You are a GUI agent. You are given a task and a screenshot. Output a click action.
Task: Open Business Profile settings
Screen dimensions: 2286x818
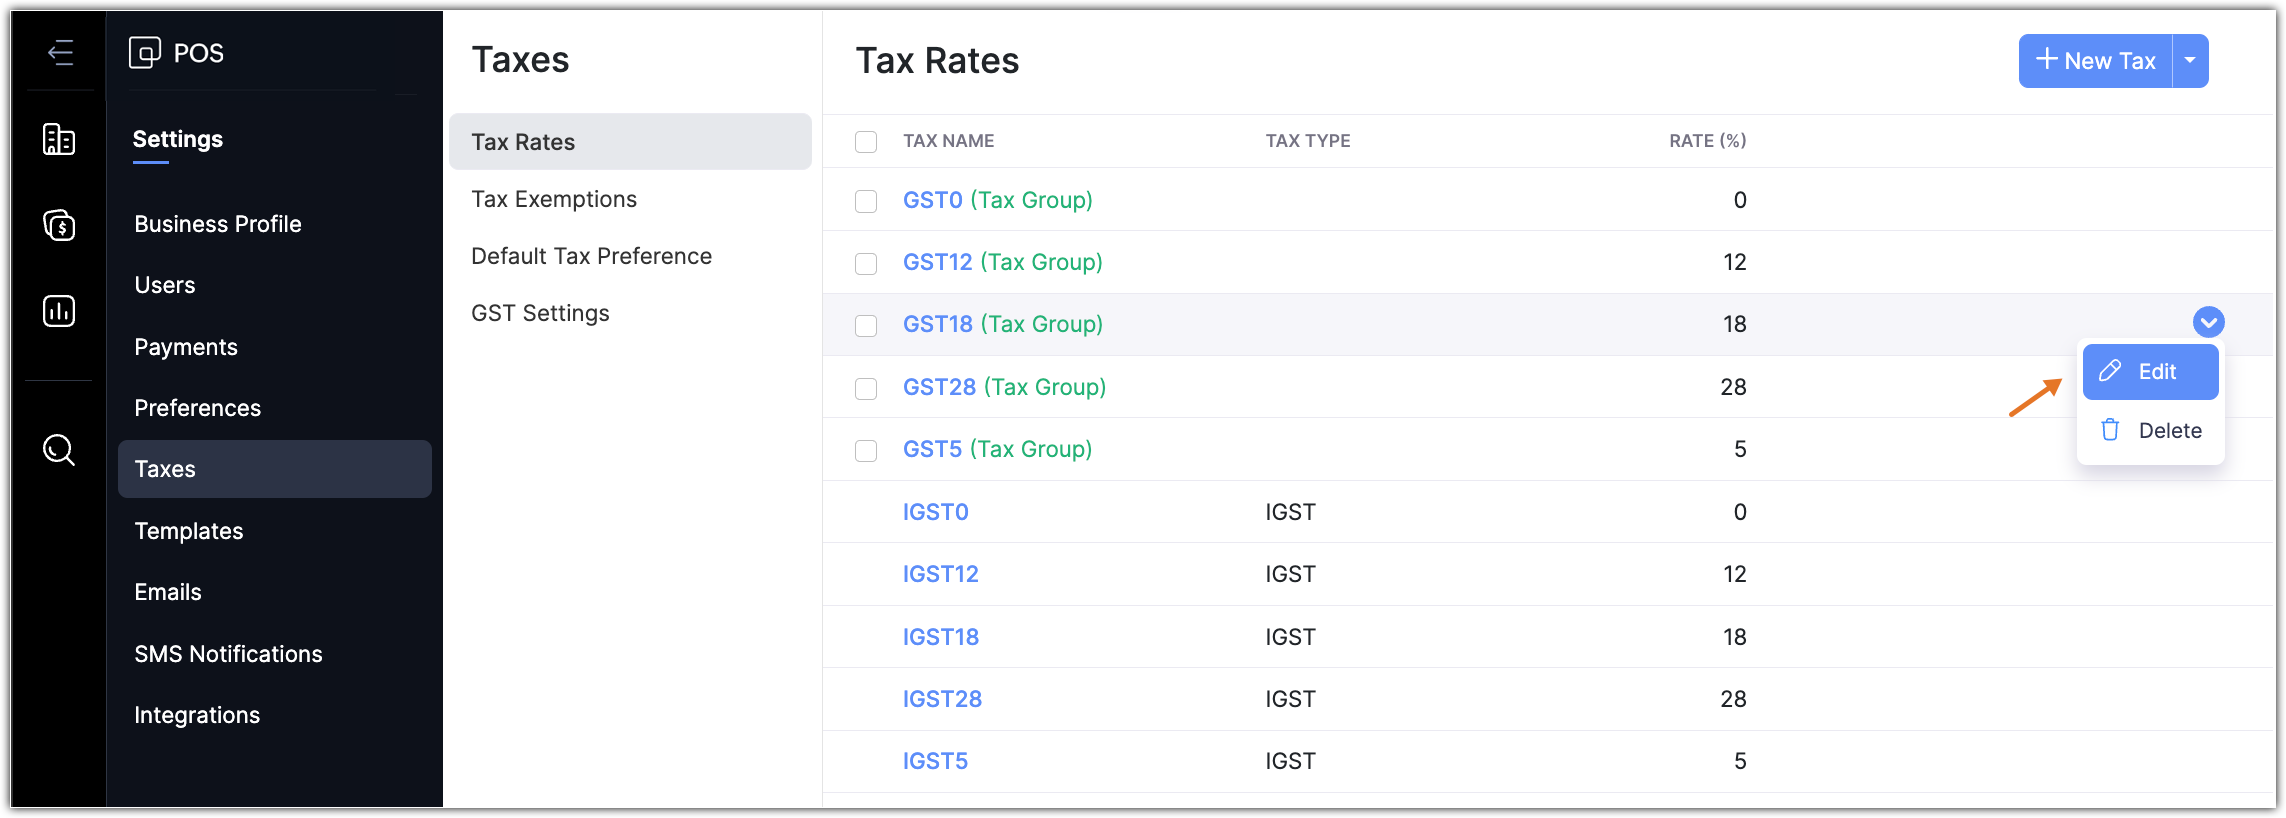218,224
